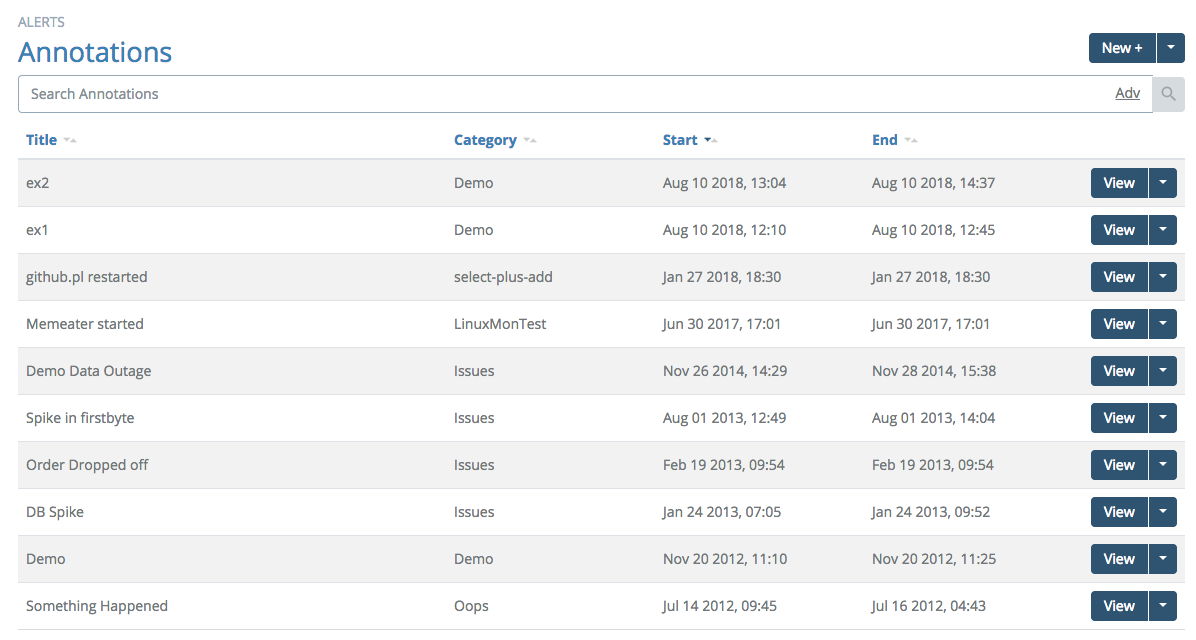Click End column sort arrows icon

[911, 140]
